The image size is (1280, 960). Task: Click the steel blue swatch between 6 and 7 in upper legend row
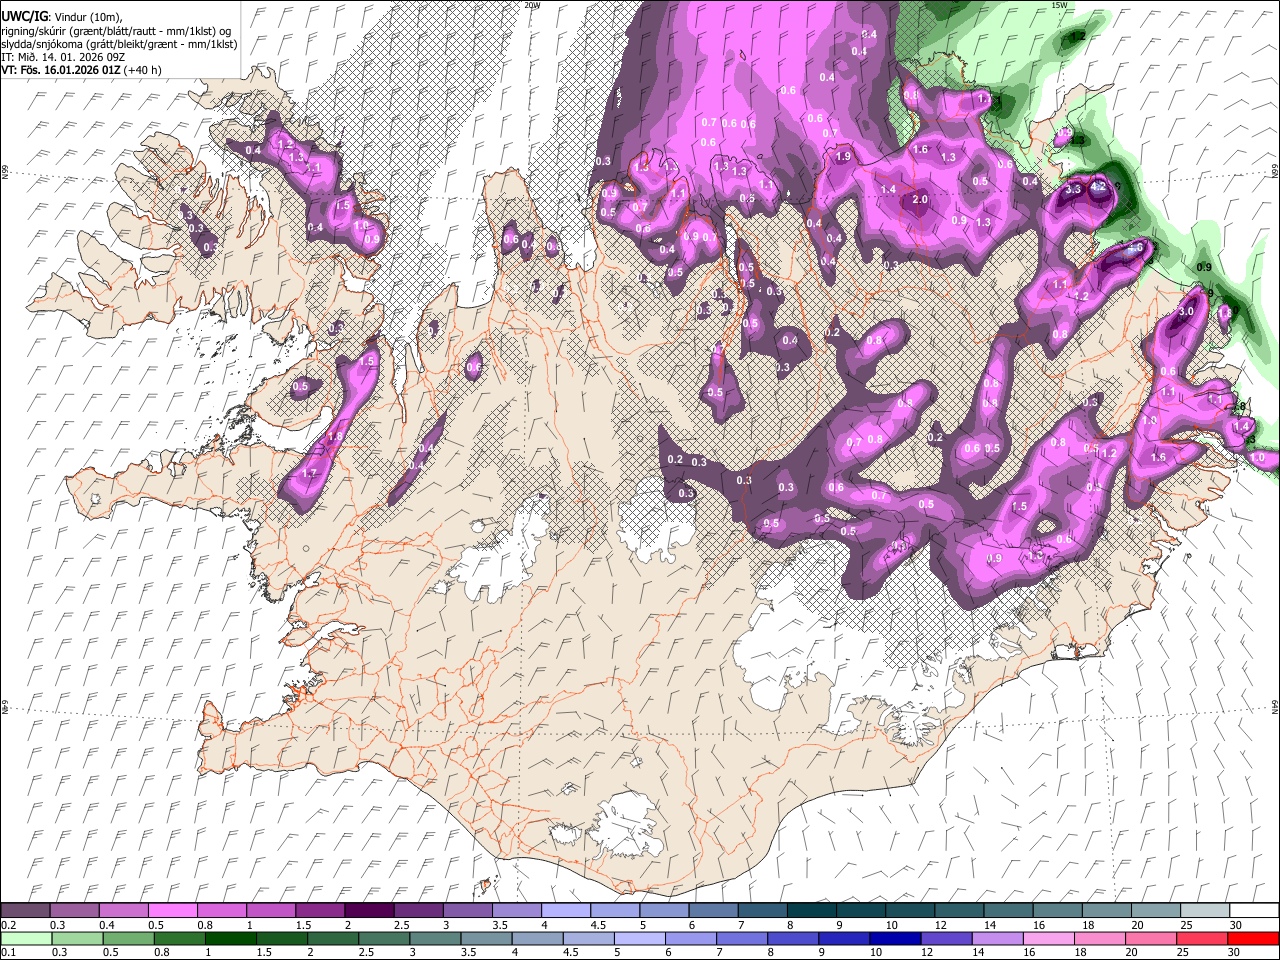tap(713, 911)
